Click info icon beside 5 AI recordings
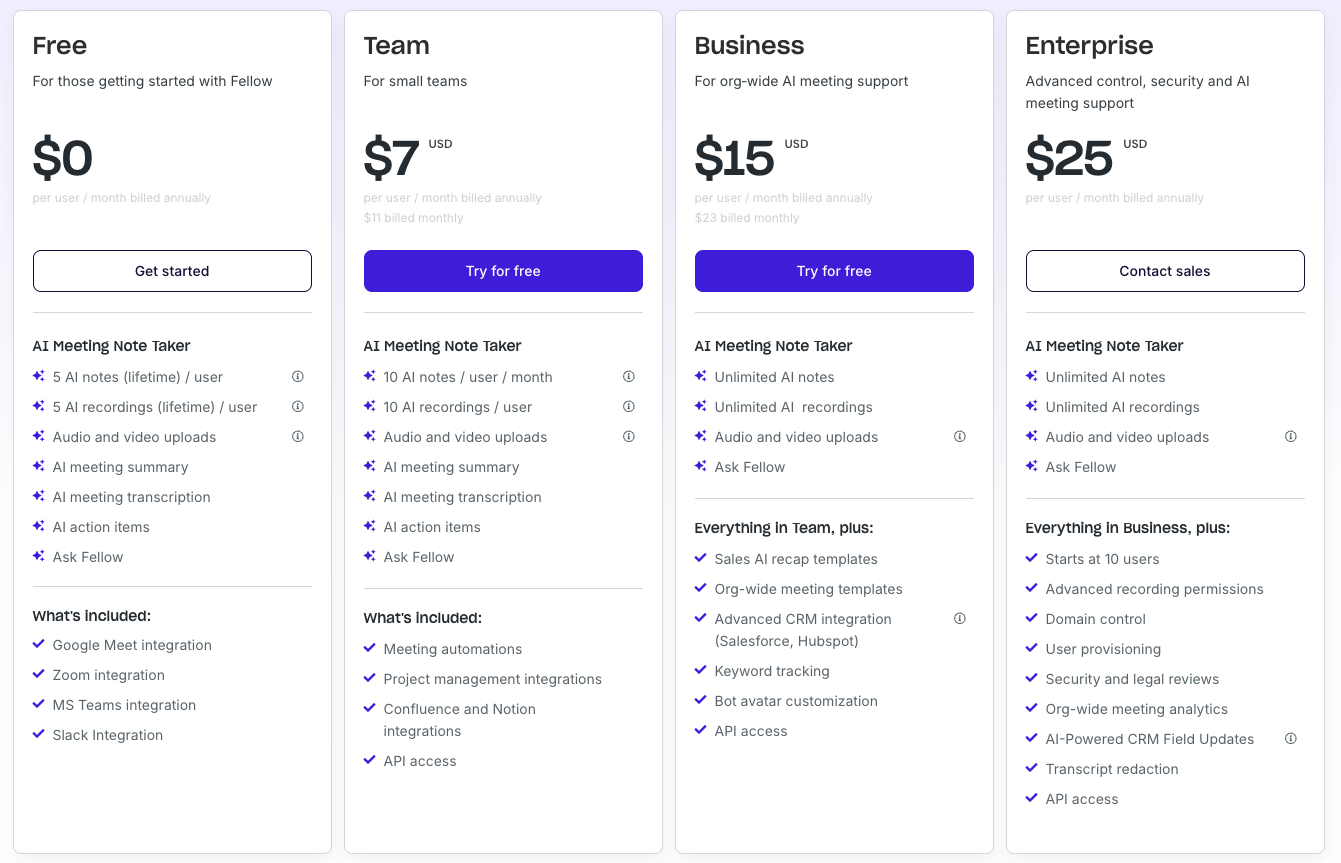This screenshot has width=1341, height=863. pyautogui.click(x=297, y=406)
